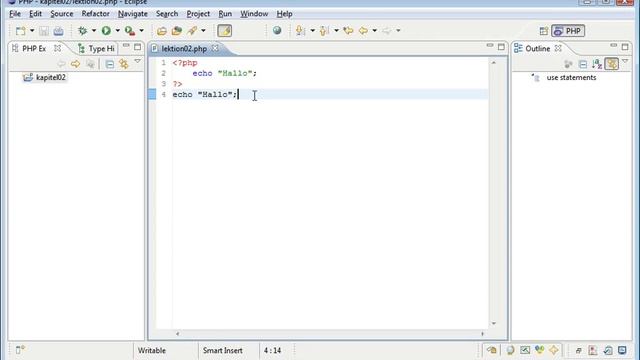Click the Open Type folder icon
This screenshot has width=640, height=360.
pos(162,31)
